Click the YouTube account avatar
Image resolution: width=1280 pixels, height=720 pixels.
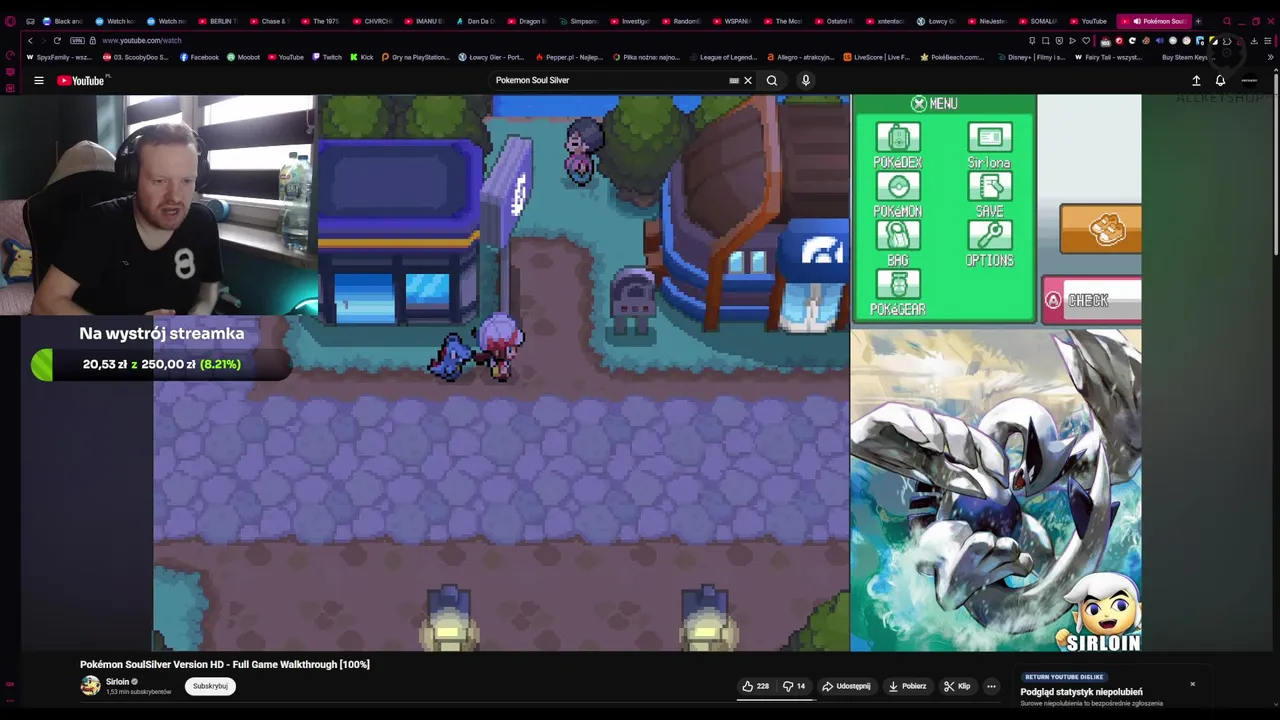(x=1249, y=81)
